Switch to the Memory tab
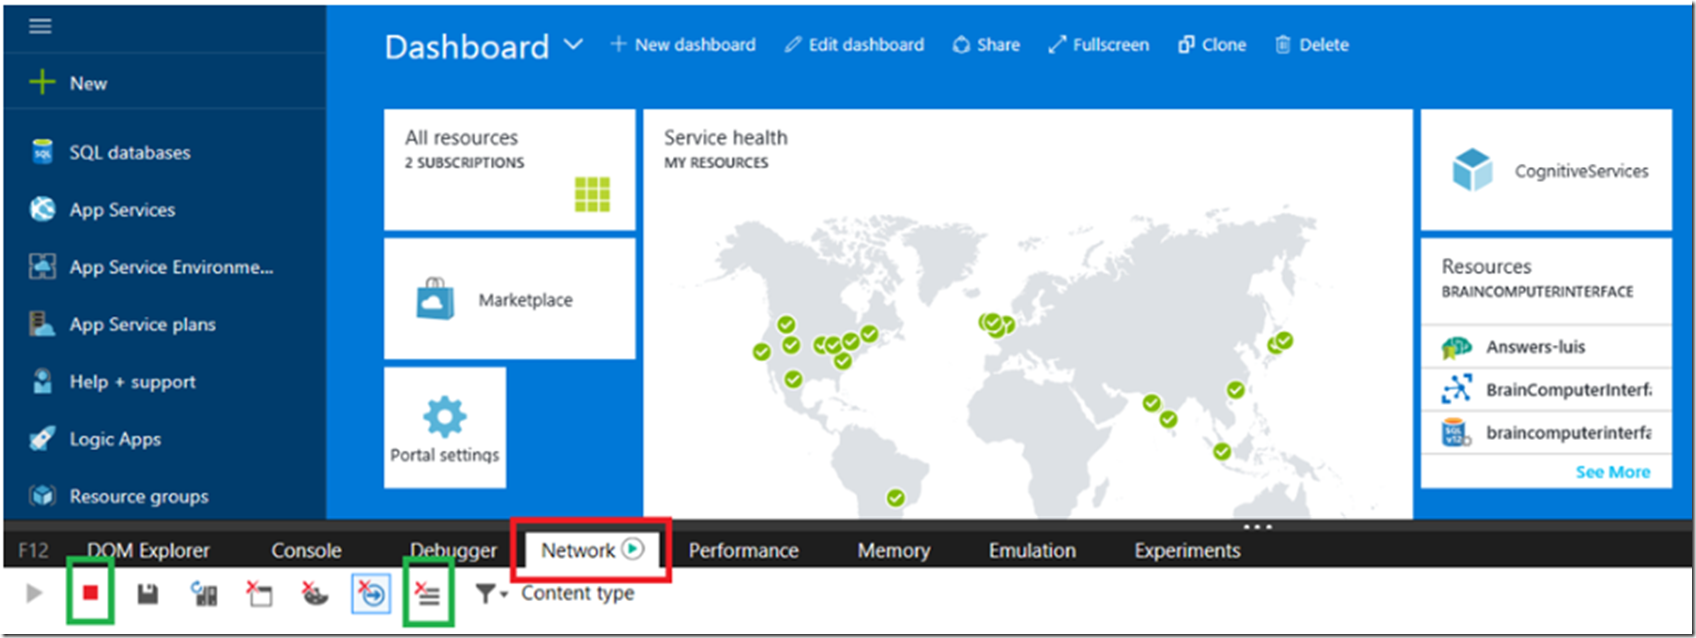Screen dimensions: 1696x638 click(893, 551)
